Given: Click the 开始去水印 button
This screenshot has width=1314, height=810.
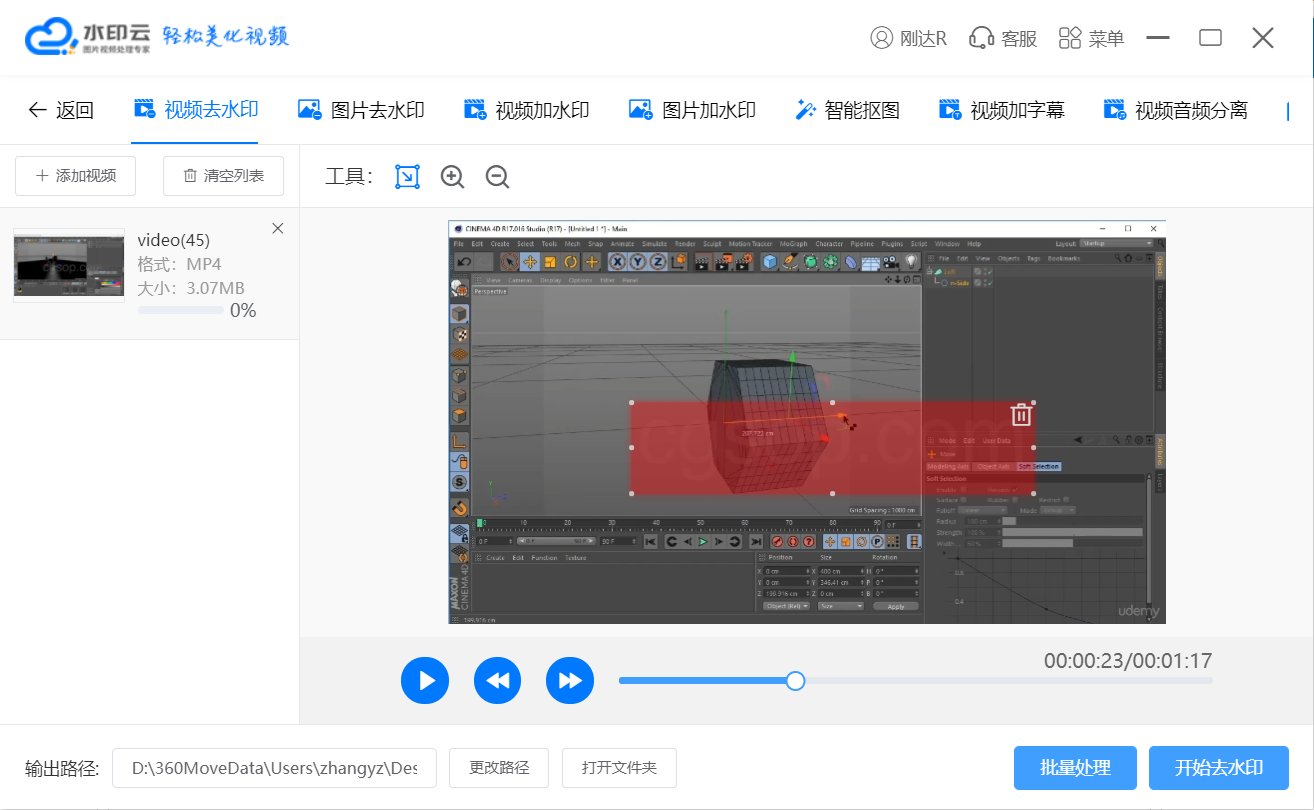Looking at the screenshot, I should click(x=1218, y=768).
